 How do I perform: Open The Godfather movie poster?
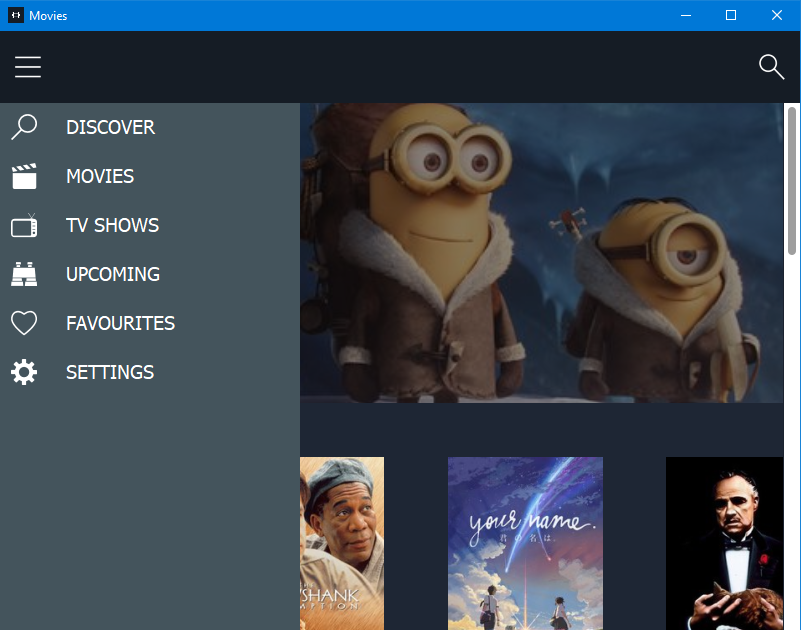point(724,544)
